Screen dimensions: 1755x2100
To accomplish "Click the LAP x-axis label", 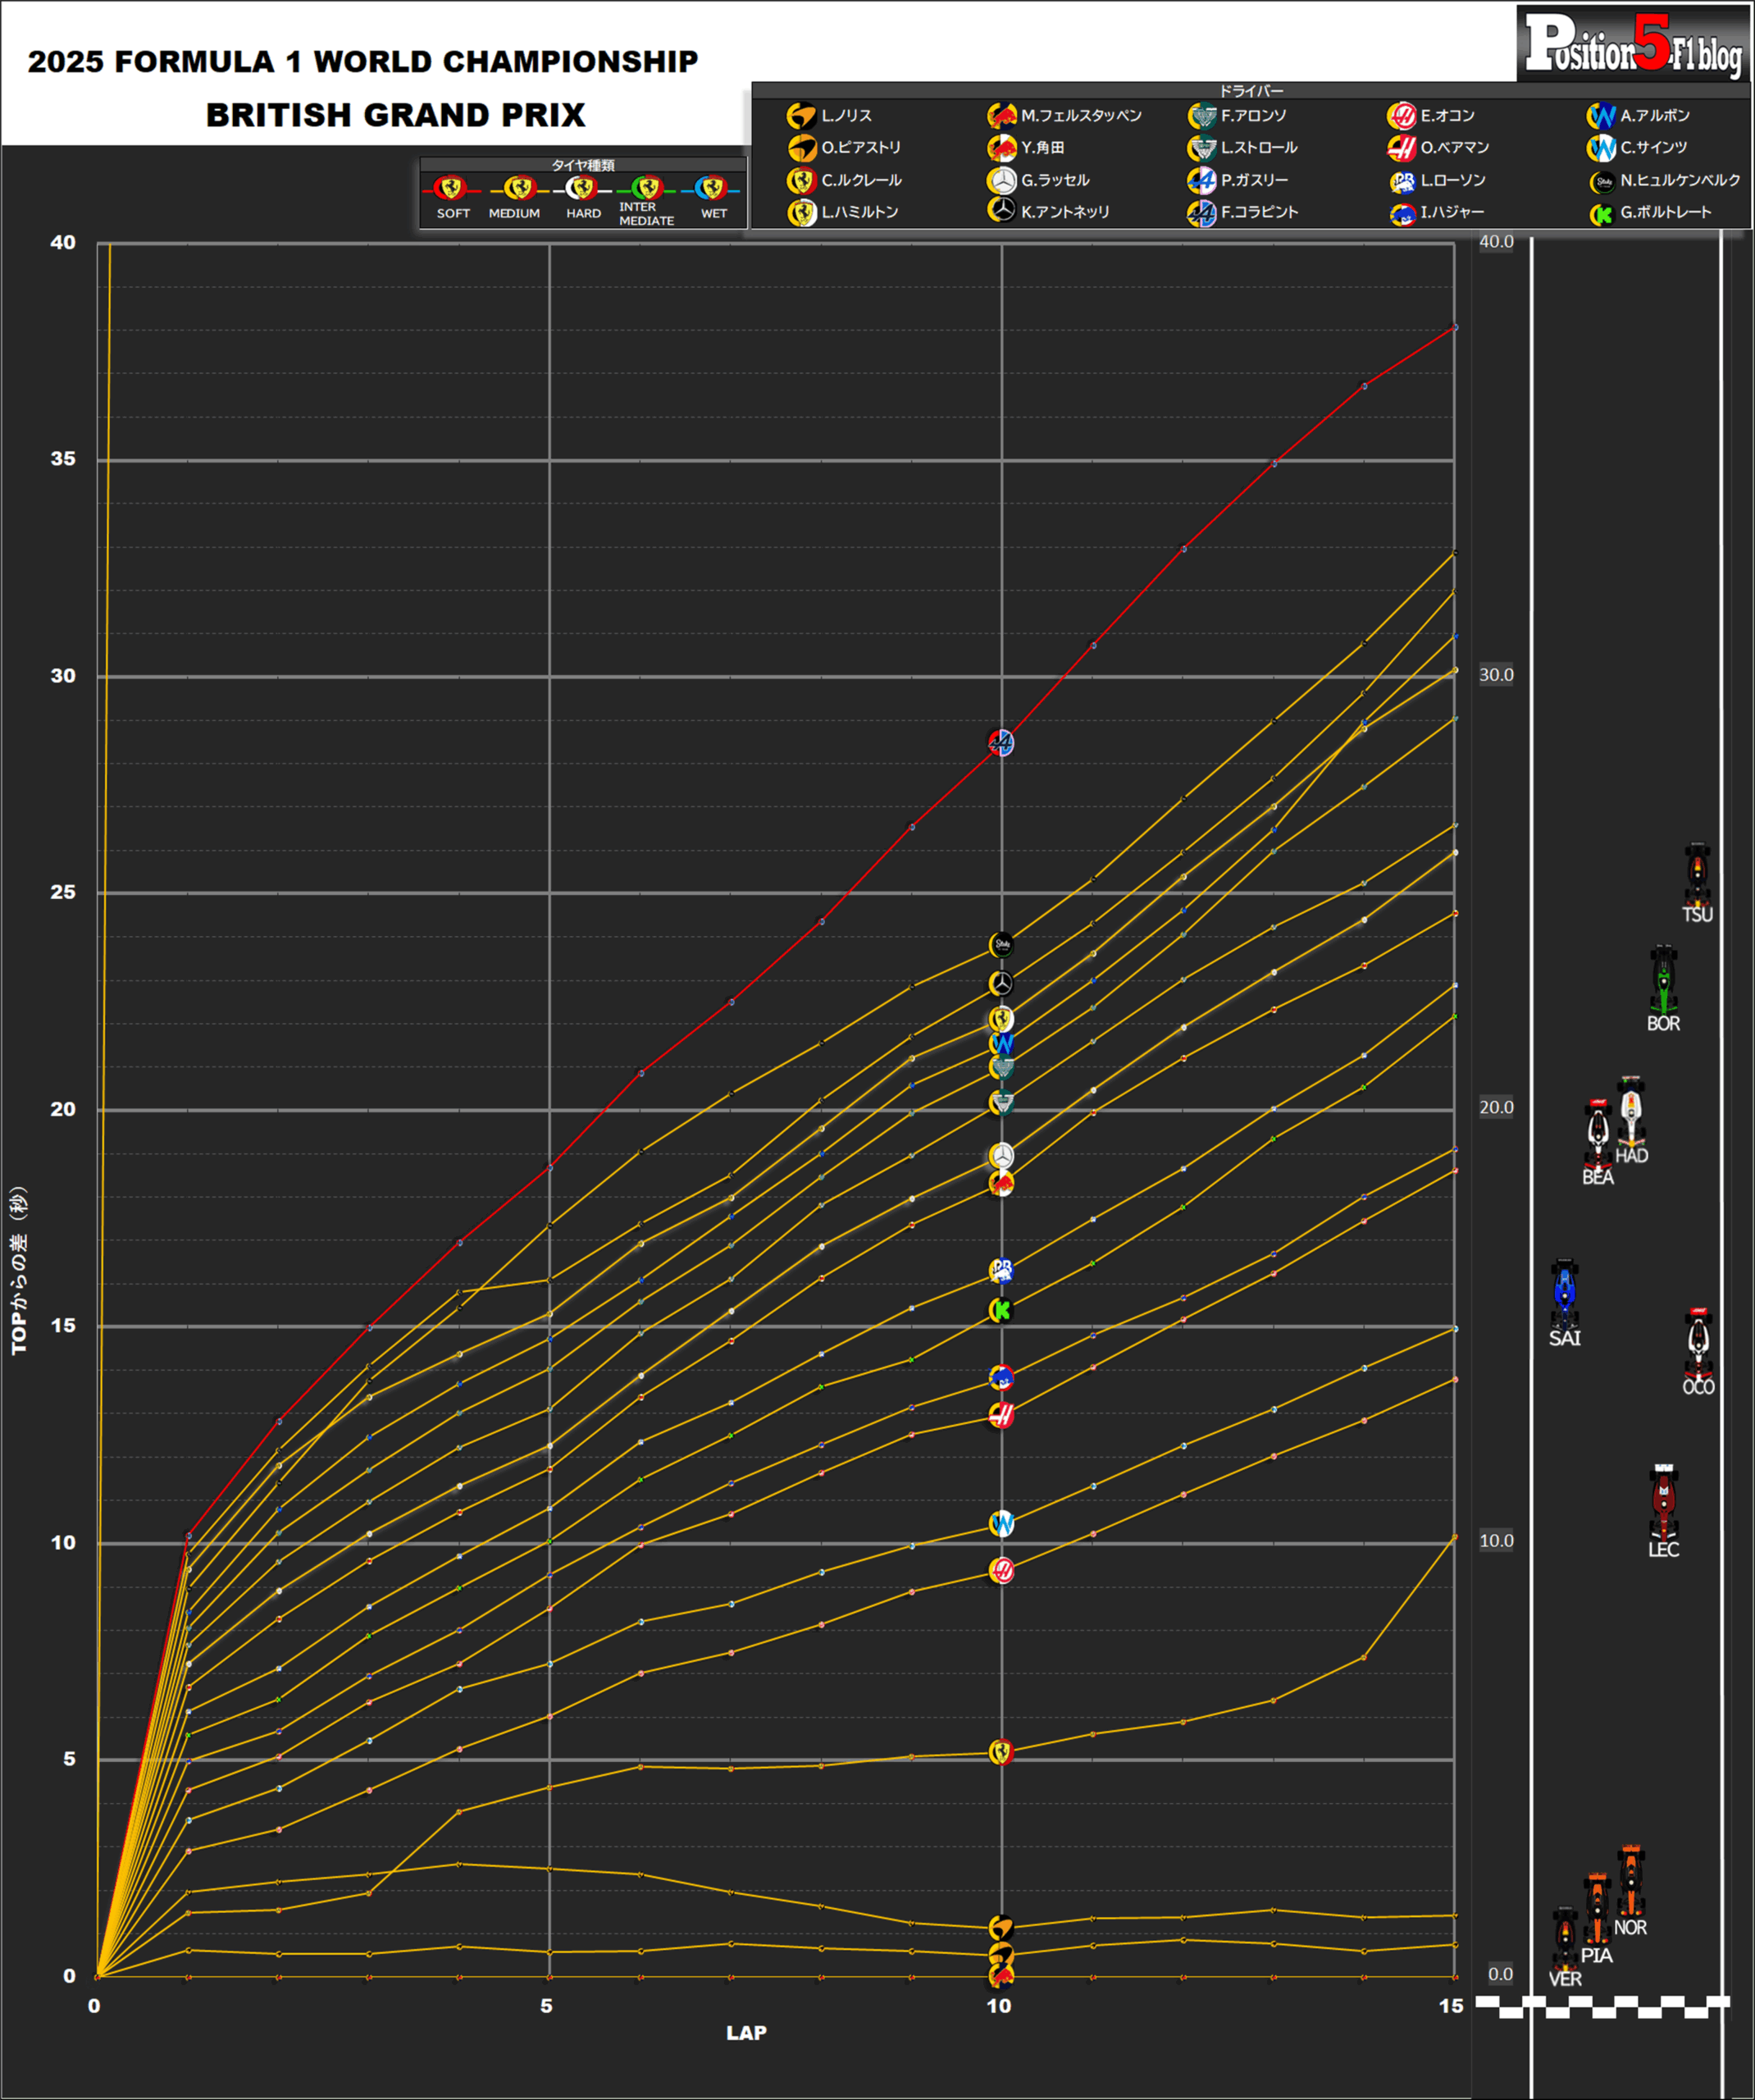I will point(746,2032).
